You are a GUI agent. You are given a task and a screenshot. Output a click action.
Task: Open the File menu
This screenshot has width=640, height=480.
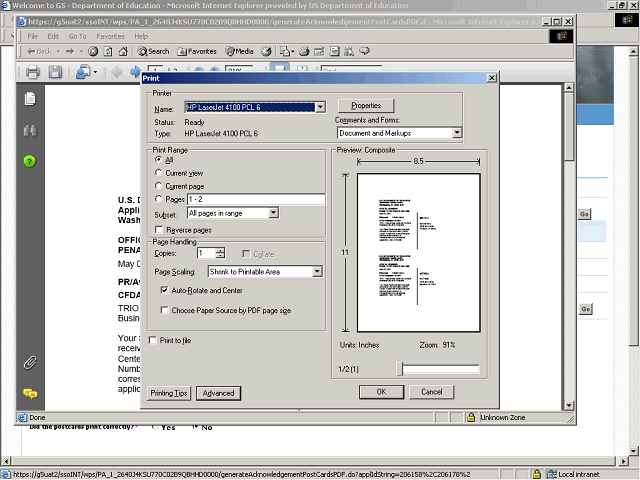[33, 36]
